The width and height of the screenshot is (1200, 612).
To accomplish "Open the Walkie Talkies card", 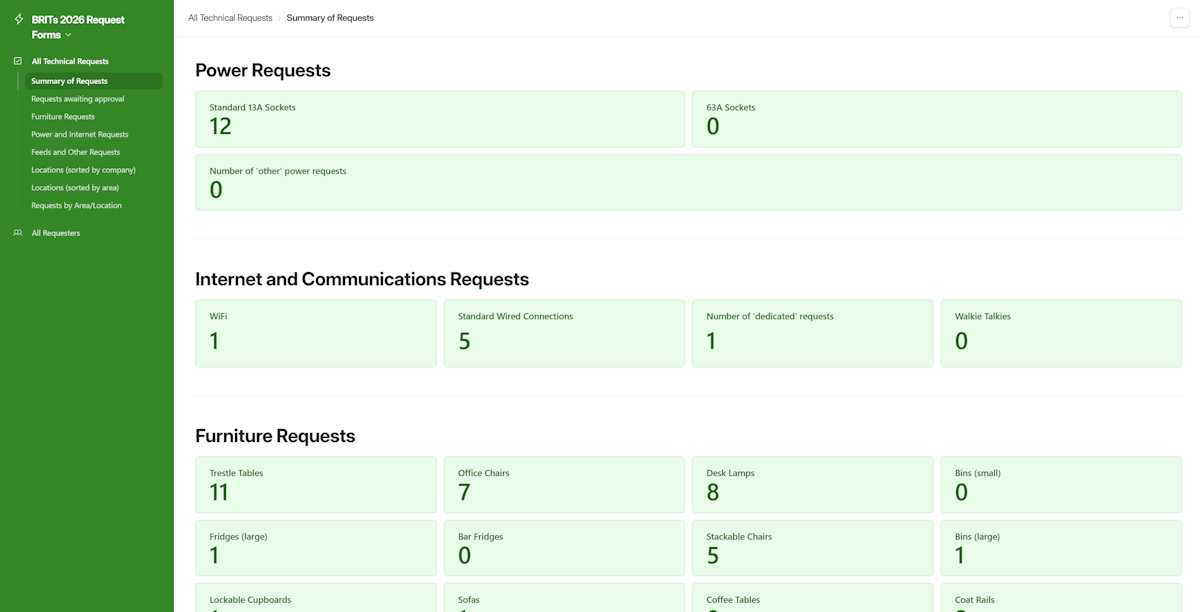I will (1060, 333).
